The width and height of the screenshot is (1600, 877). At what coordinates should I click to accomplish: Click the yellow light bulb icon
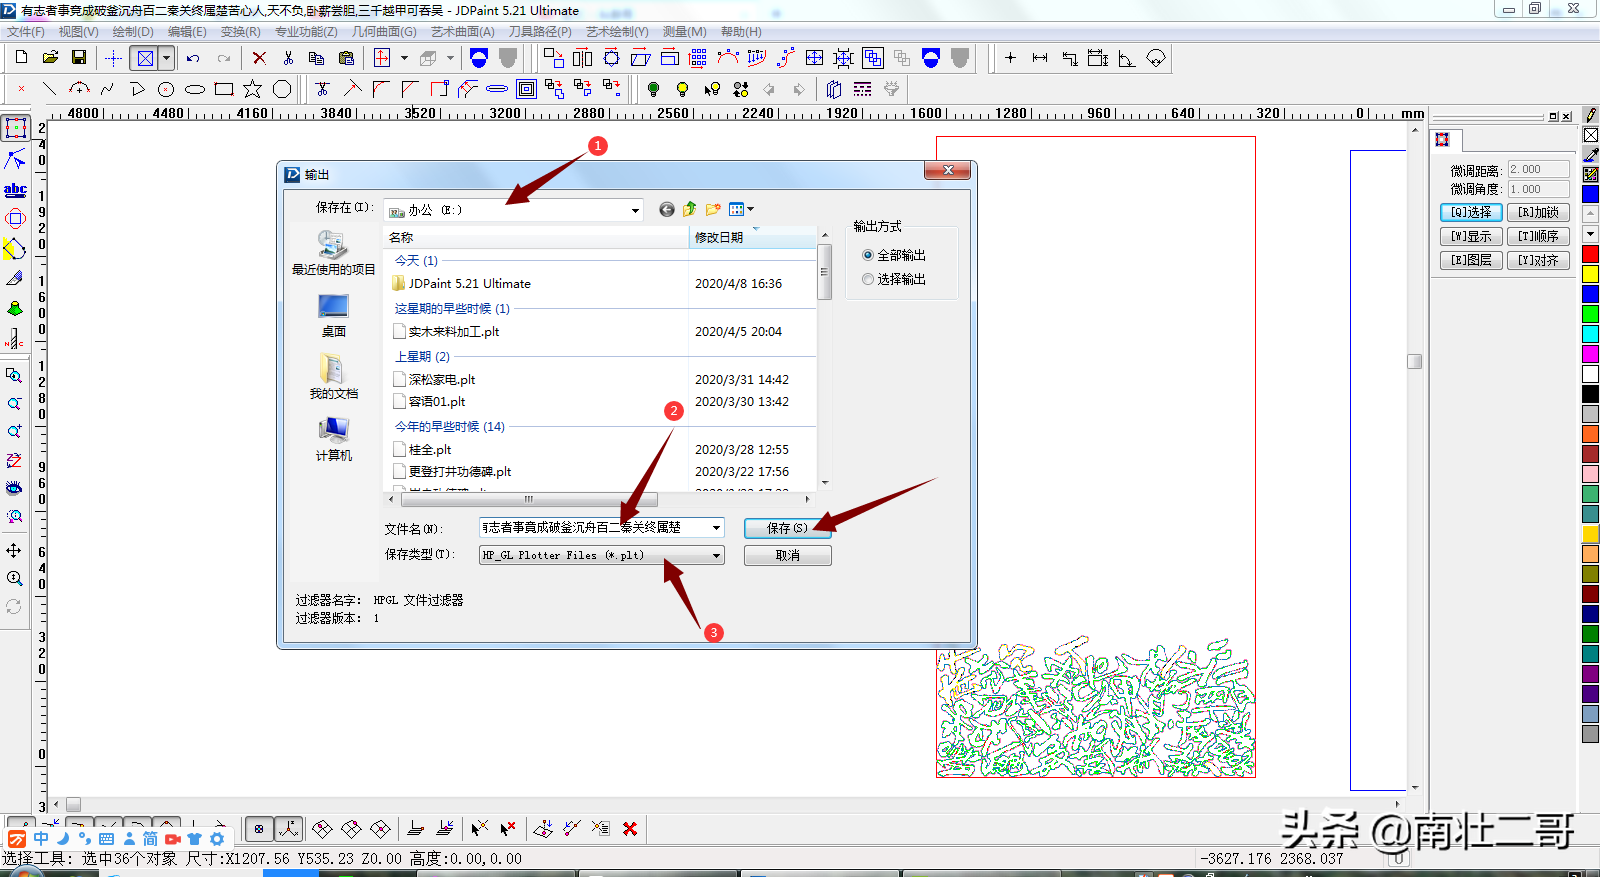[682, 89]
